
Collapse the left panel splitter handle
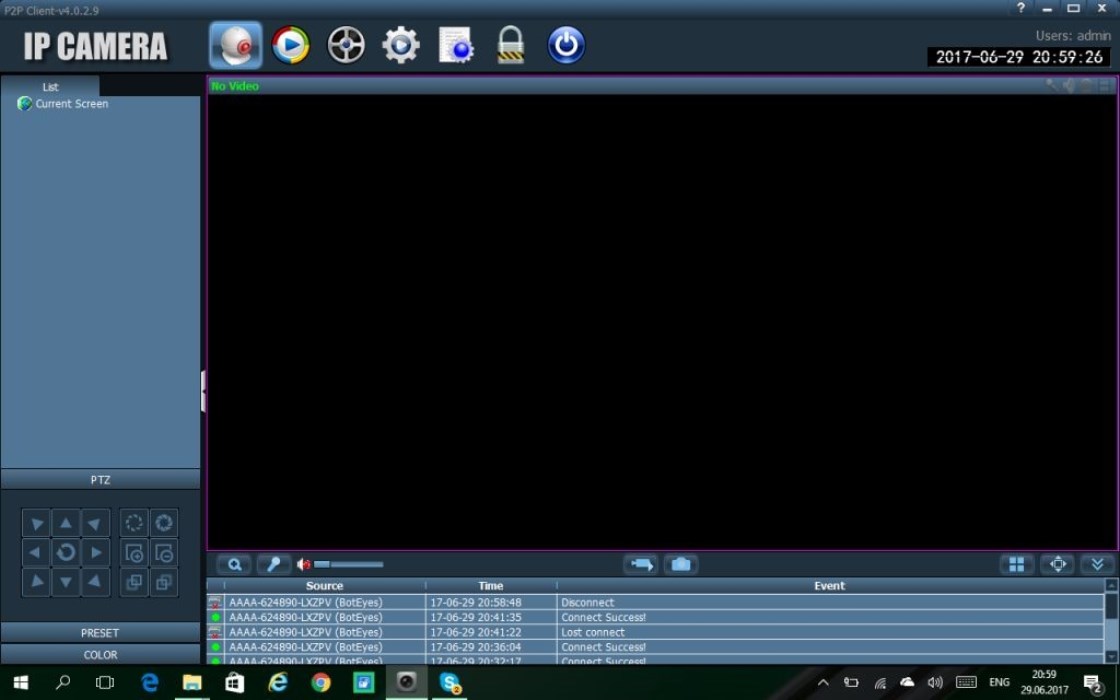tap(204, 391)
